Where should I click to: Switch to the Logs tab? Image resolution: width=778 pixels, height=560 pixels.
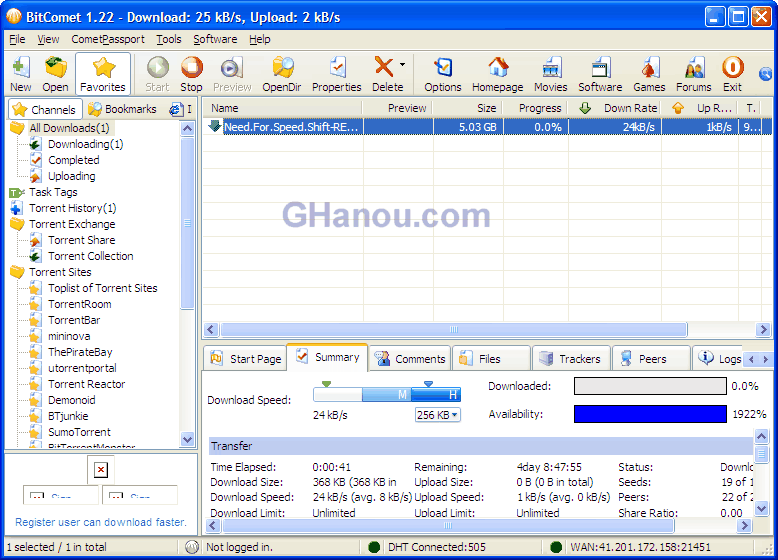click(719, 359)
